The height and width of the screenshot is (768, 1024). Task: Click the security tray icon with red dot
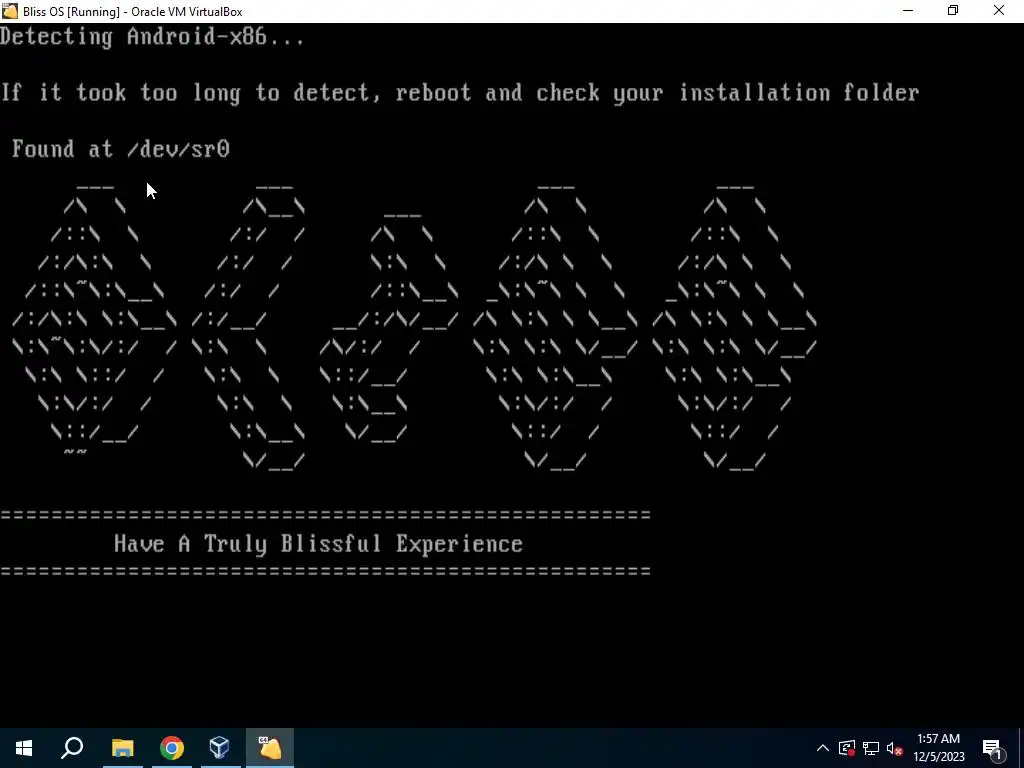(847, 748)
